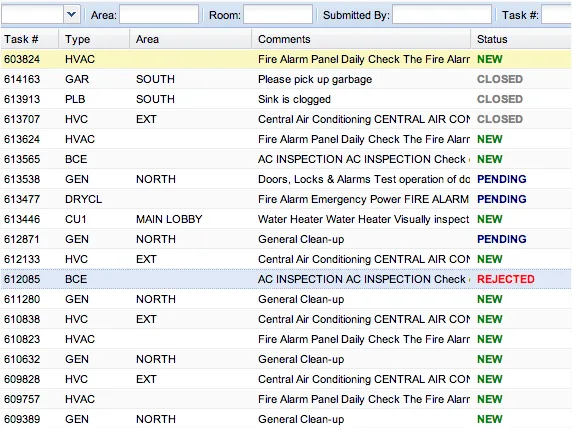Select task row 603824
This screenshot has width=572, height=428.
click(286, 59)
